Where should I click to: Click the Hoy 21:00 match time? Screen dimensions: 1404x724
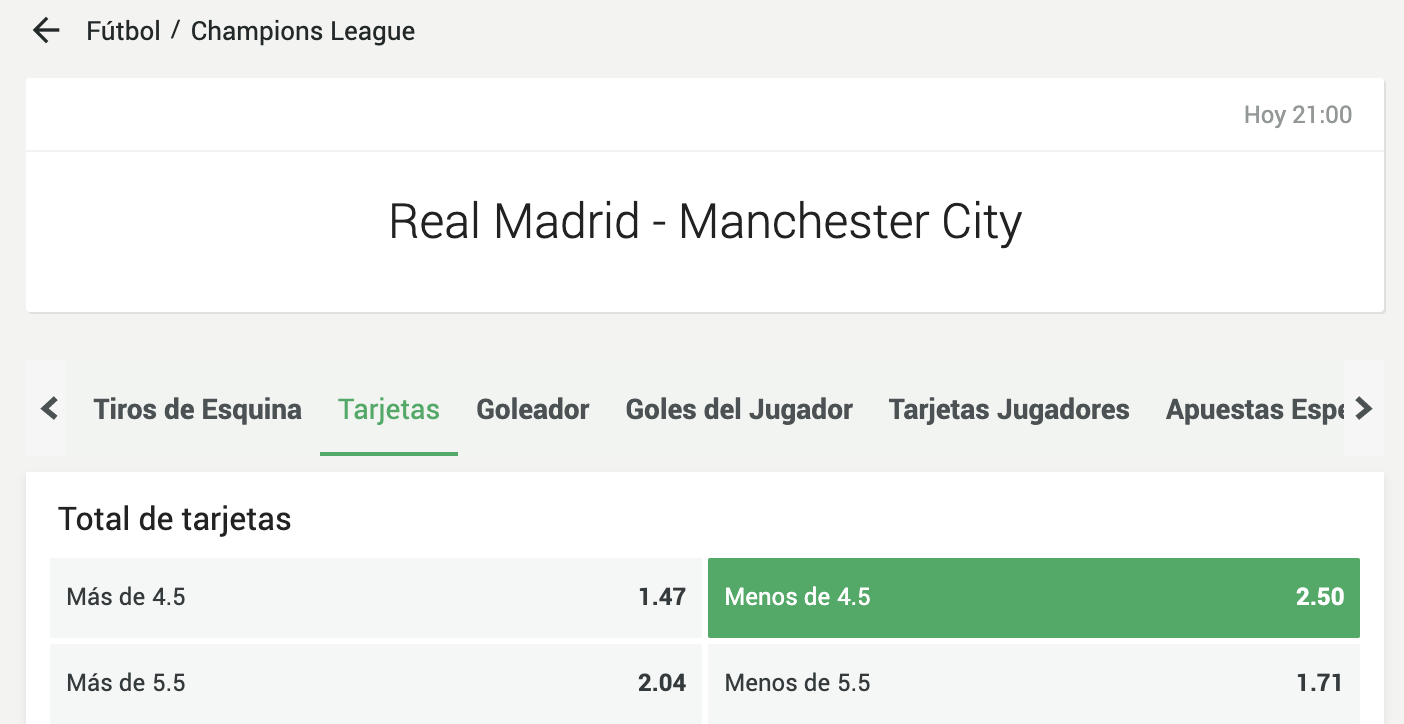pos(1298,115)
